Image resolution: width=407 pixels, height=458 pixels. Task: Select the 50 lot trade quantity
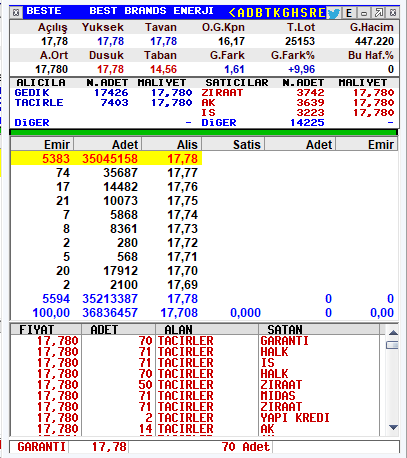point(145,385)
